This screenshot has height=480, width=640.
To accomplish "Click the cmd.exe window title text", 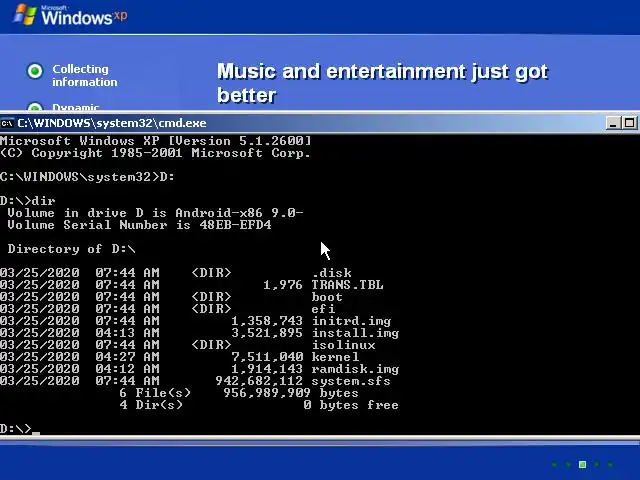I will pyautogui.click(x=112, y=123).
